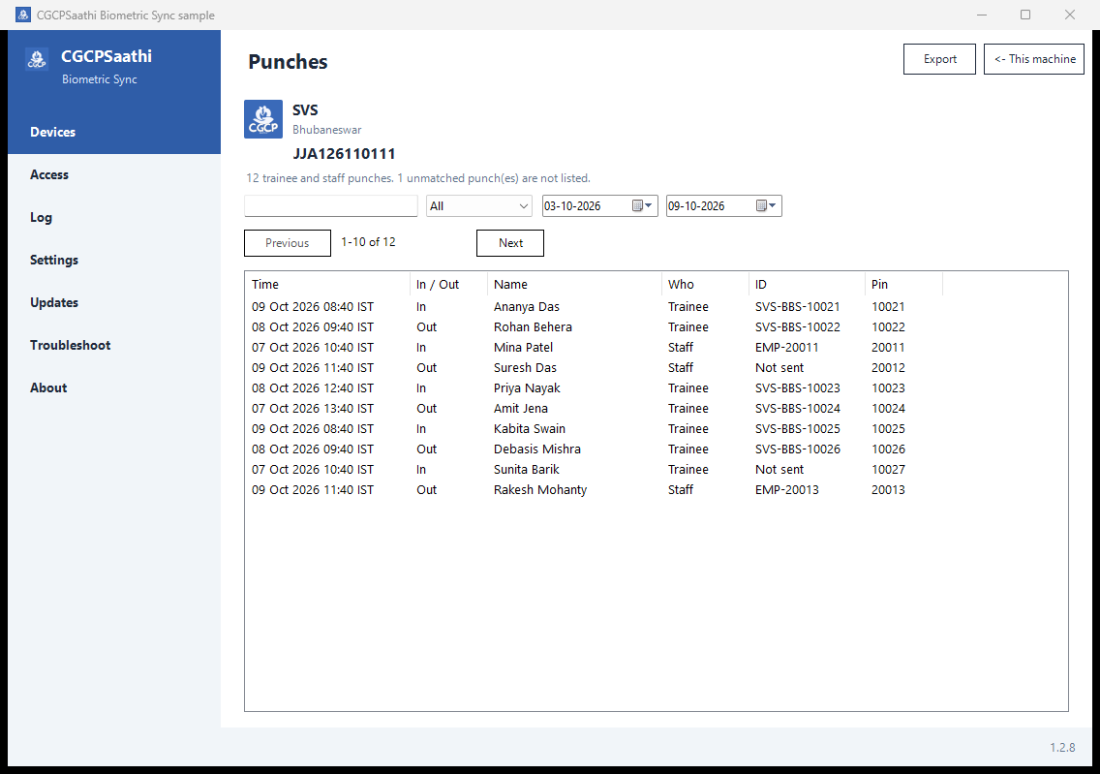Click ID EMP-20011 in the list

[x=786, y=347]
